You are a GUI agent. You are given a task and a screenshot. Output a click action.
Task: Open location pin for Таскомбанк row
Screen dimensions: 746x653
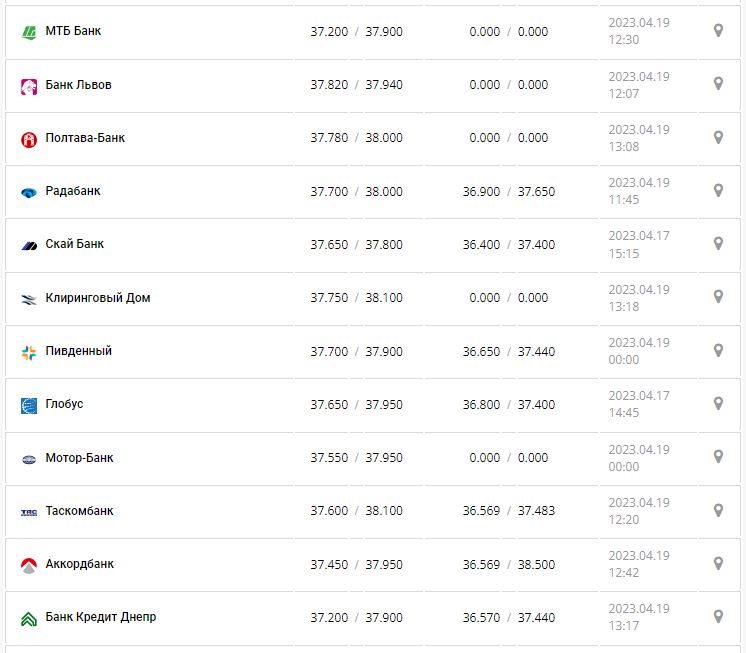click(x=718, y=511)
